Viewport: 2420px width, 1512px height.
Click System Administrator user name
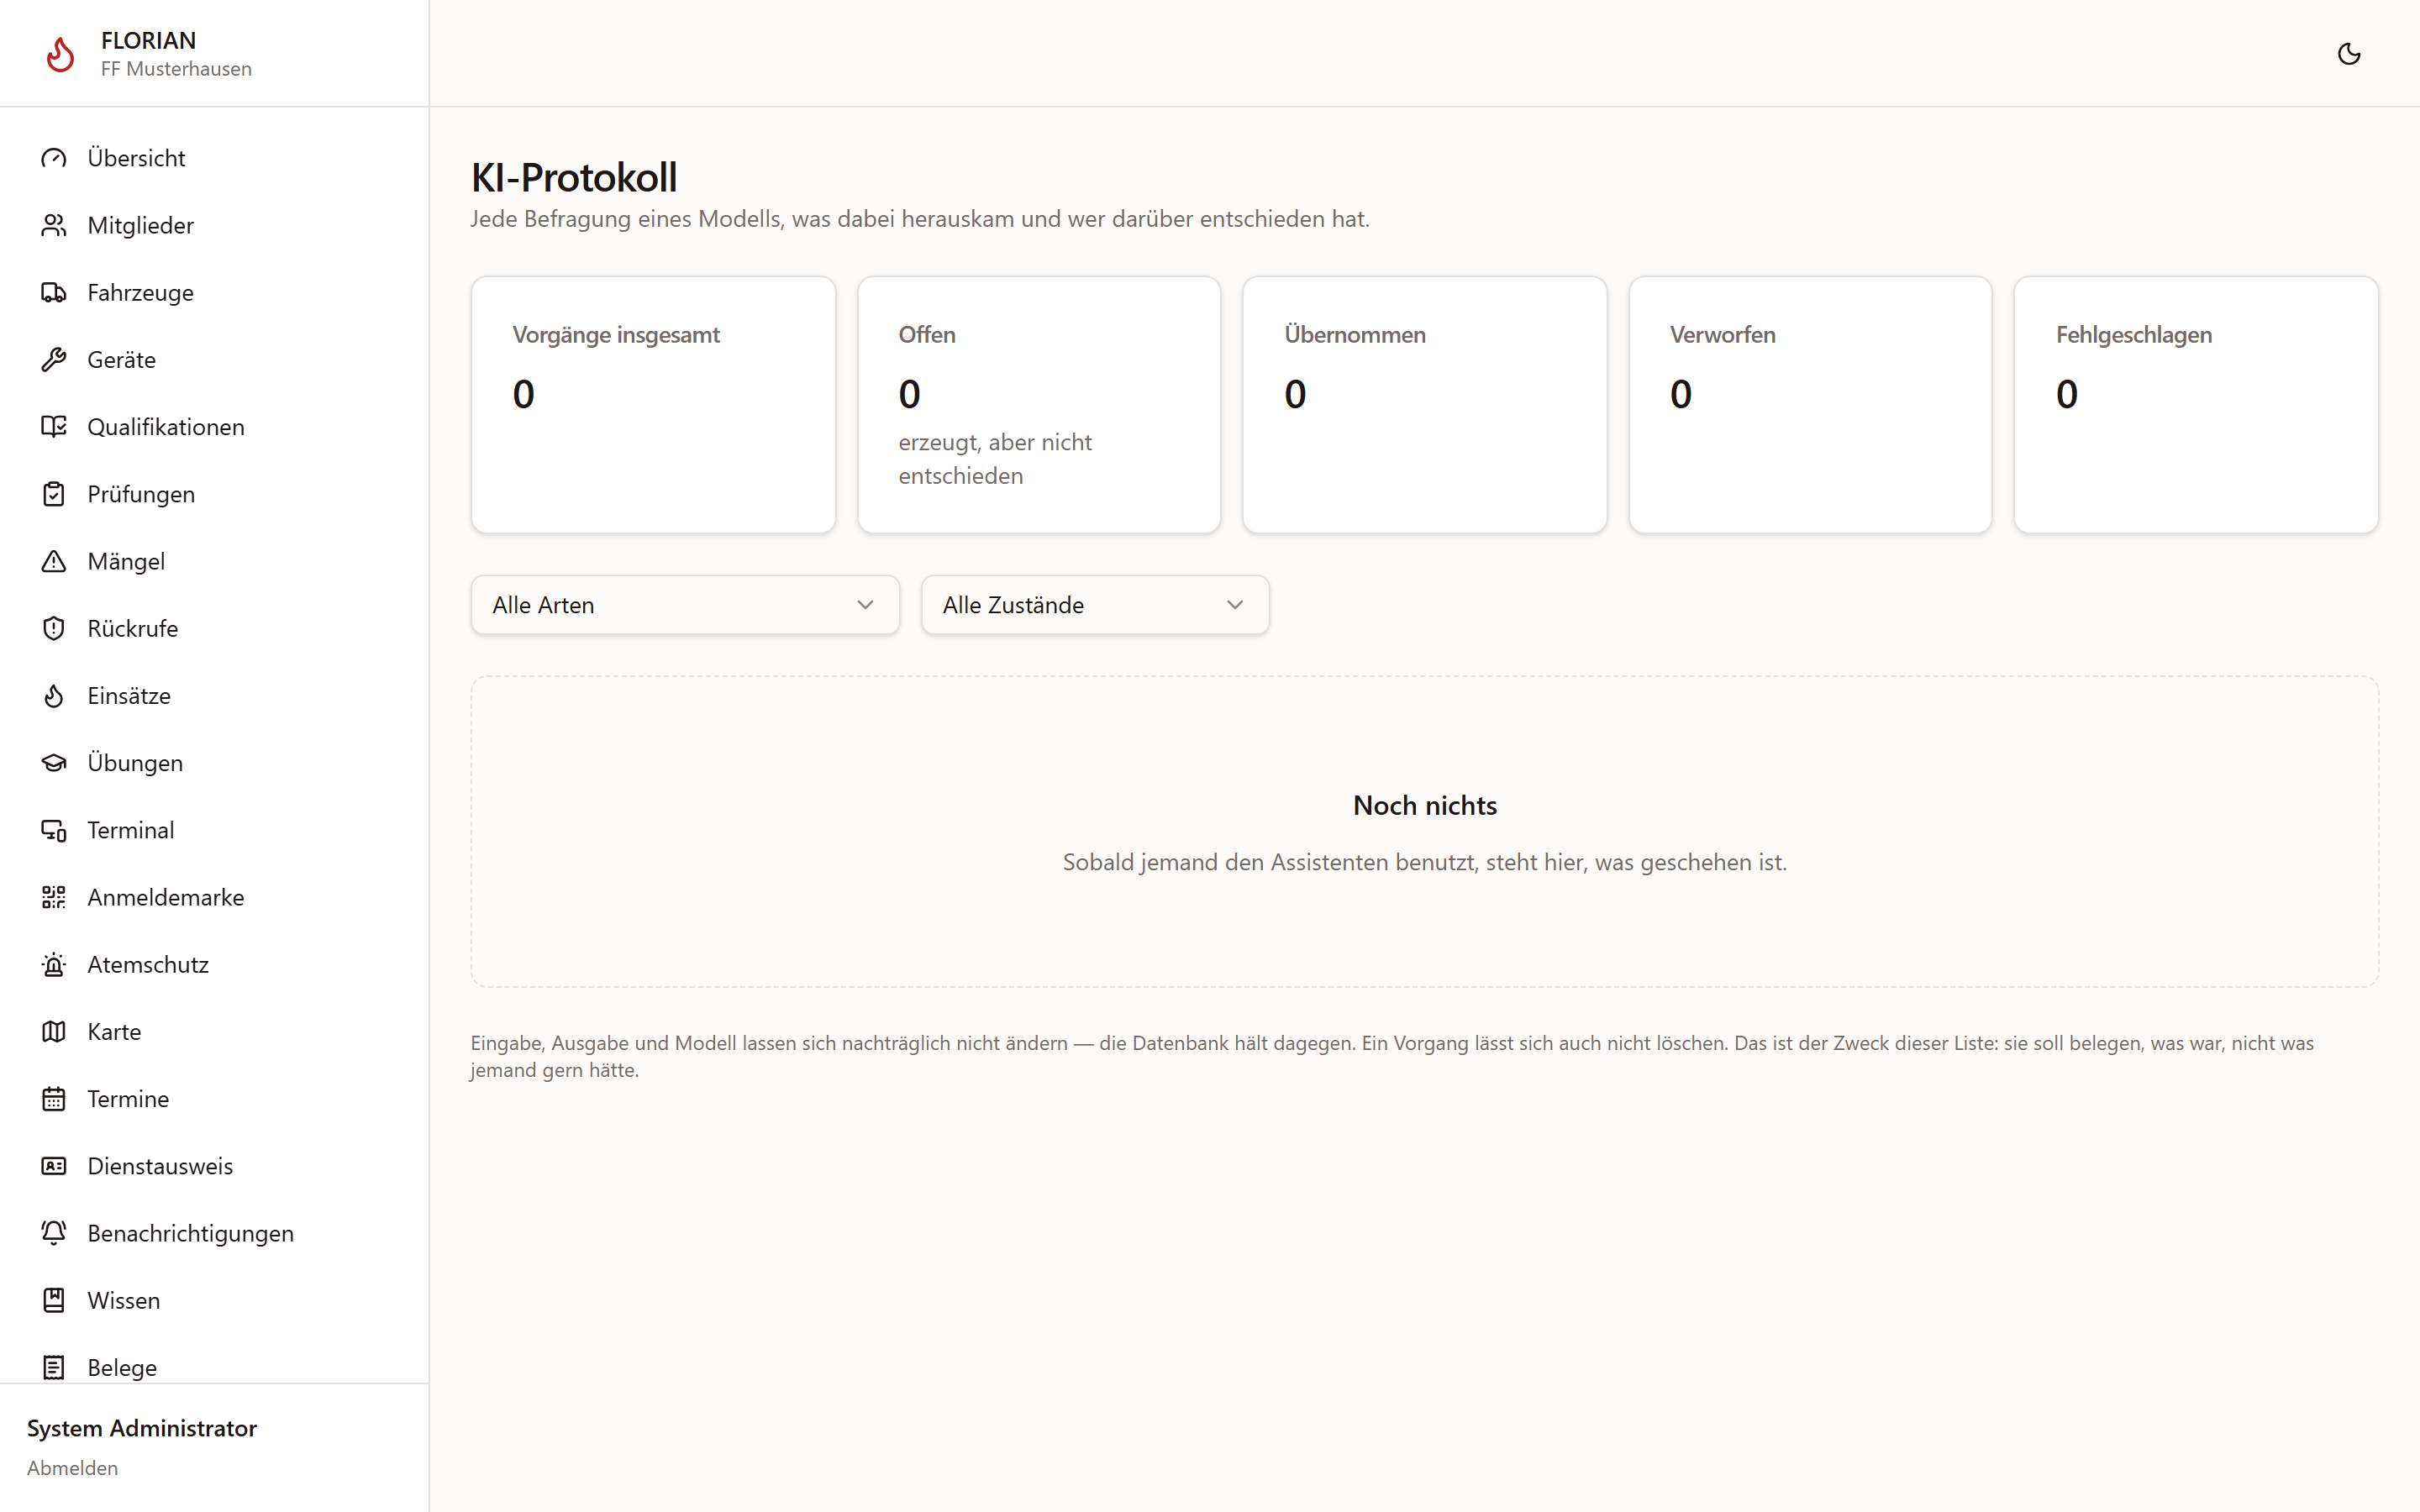[x=142, y=1428]
